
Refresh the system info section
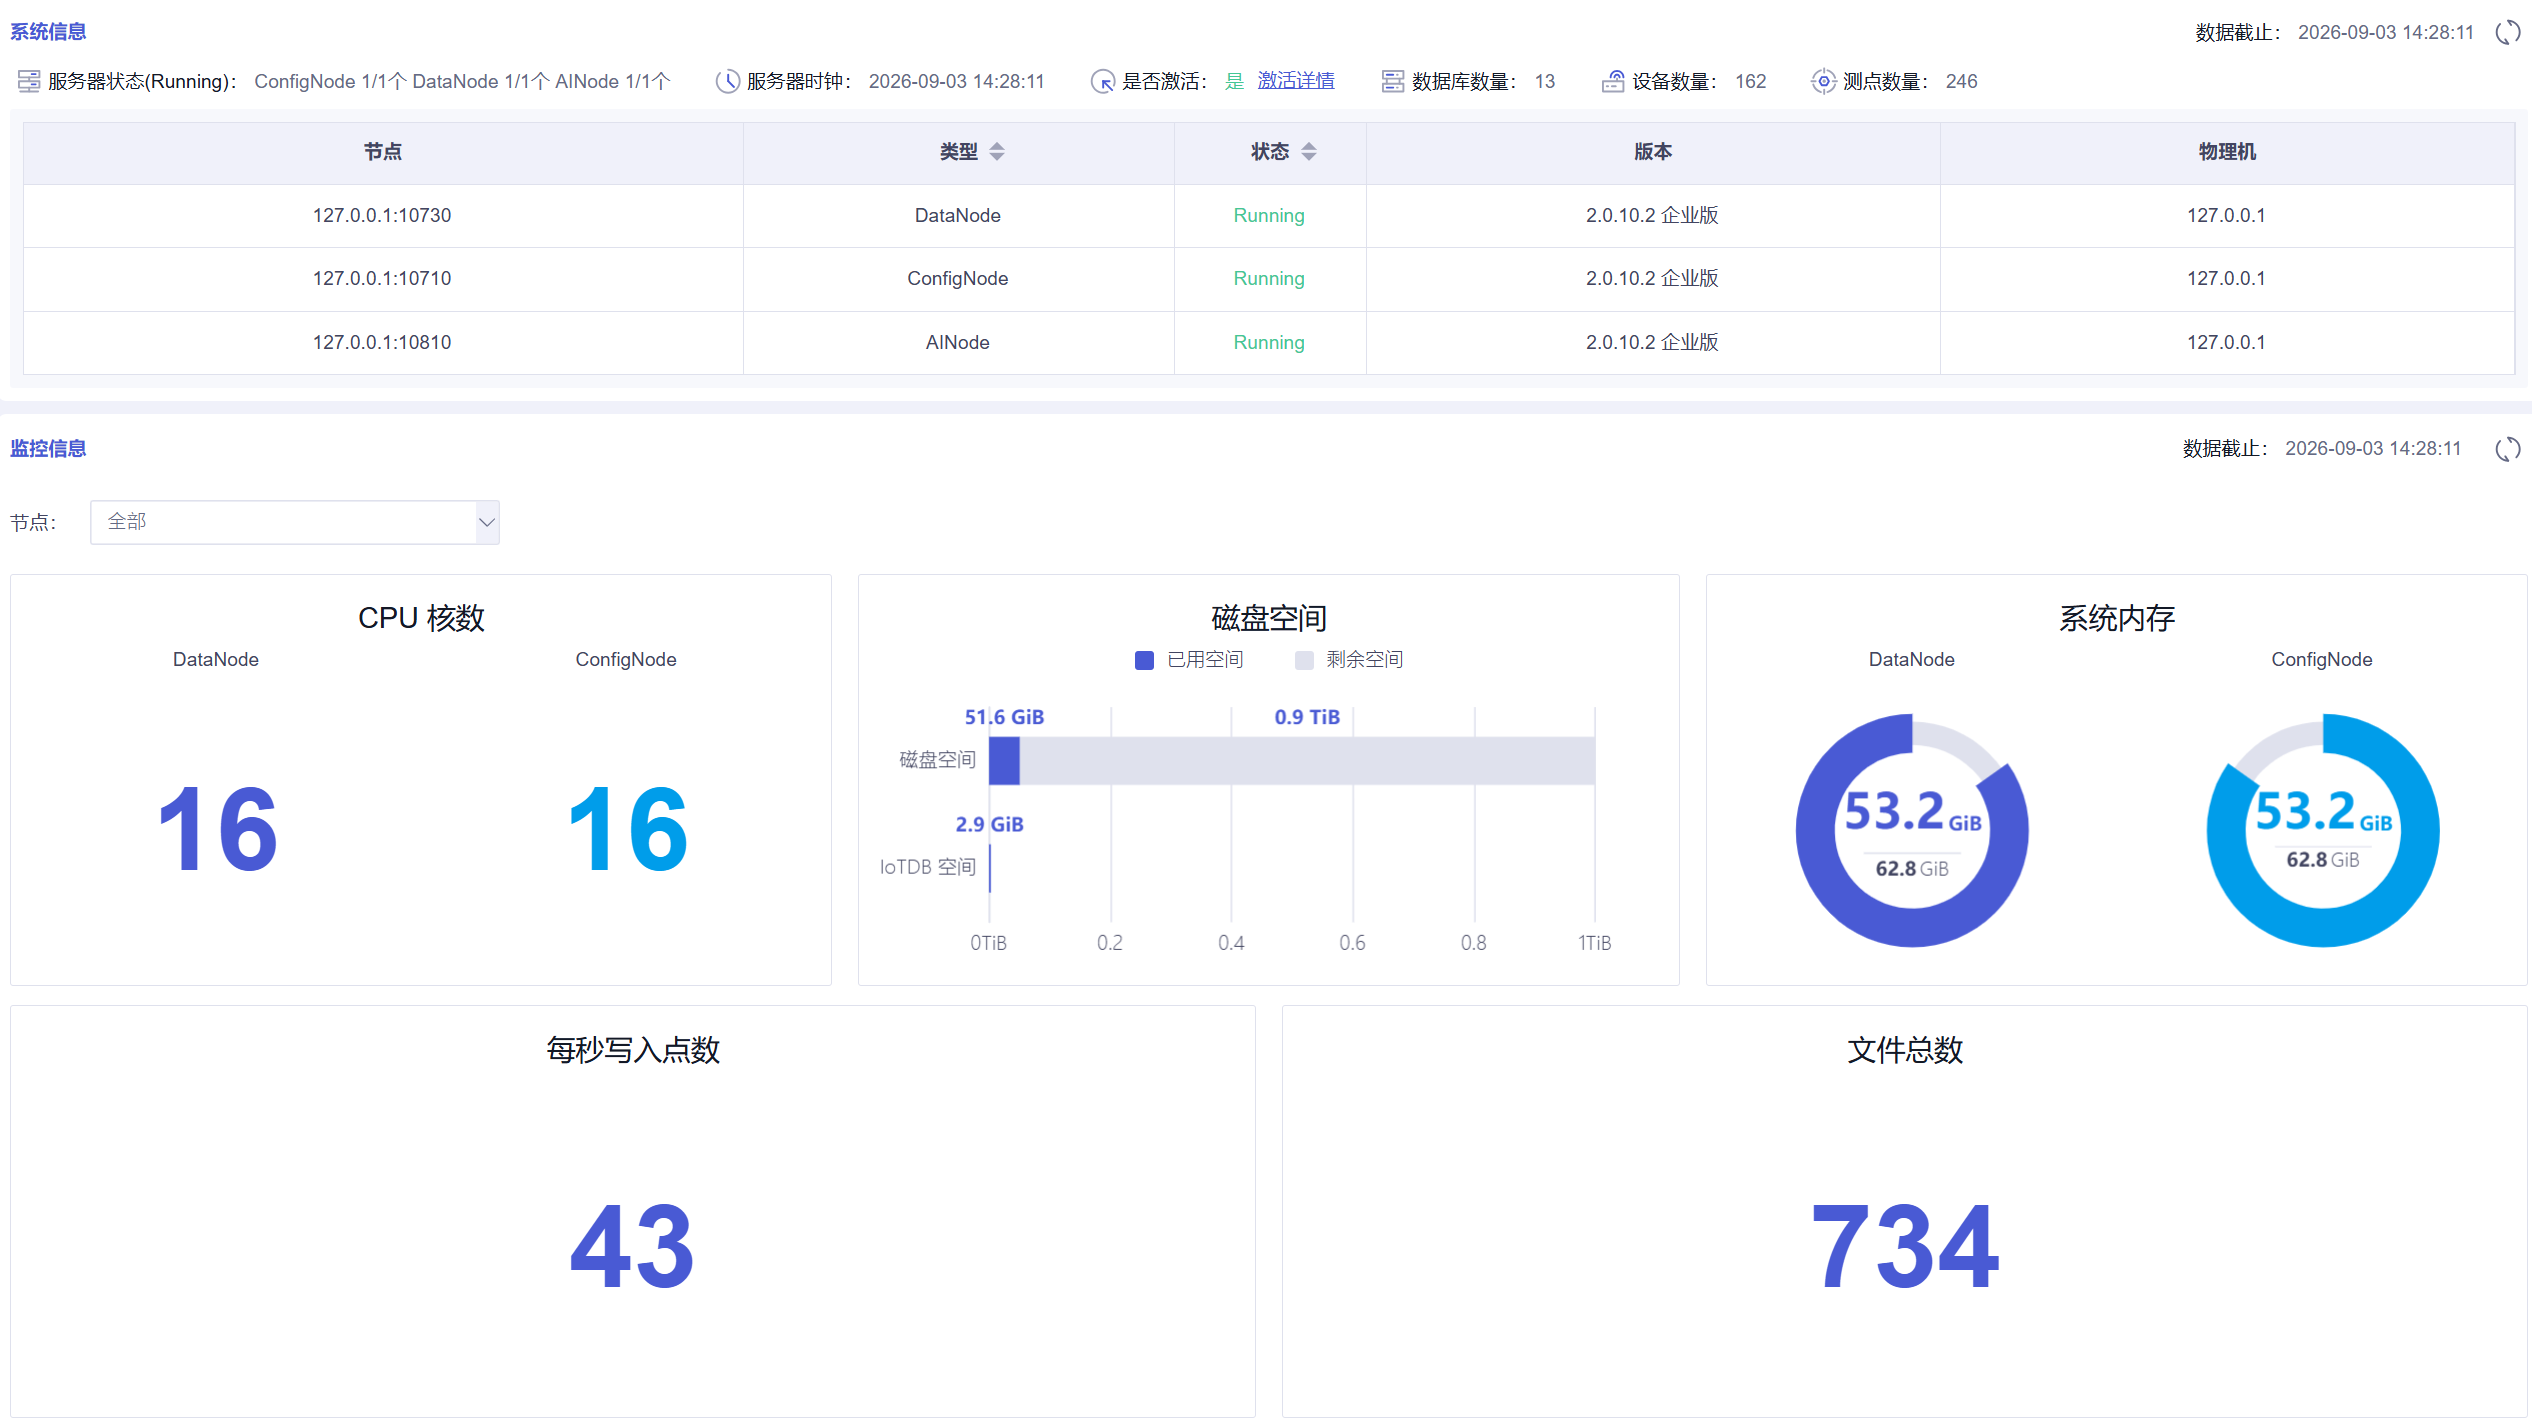click(x=2508, y=32)
